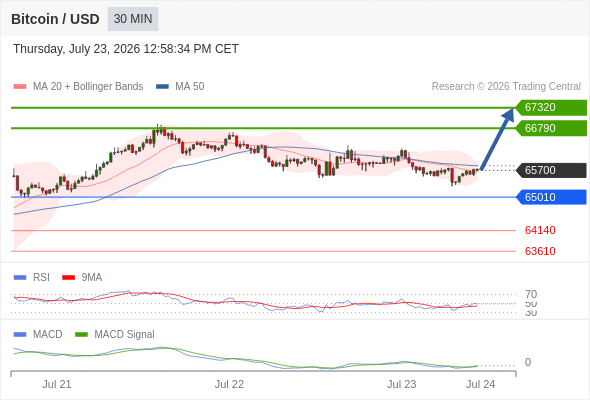Click the MA 50 blue legend swatch
Image resolution: width=590 pixels, height=400 pixels.
pos(162,87)
